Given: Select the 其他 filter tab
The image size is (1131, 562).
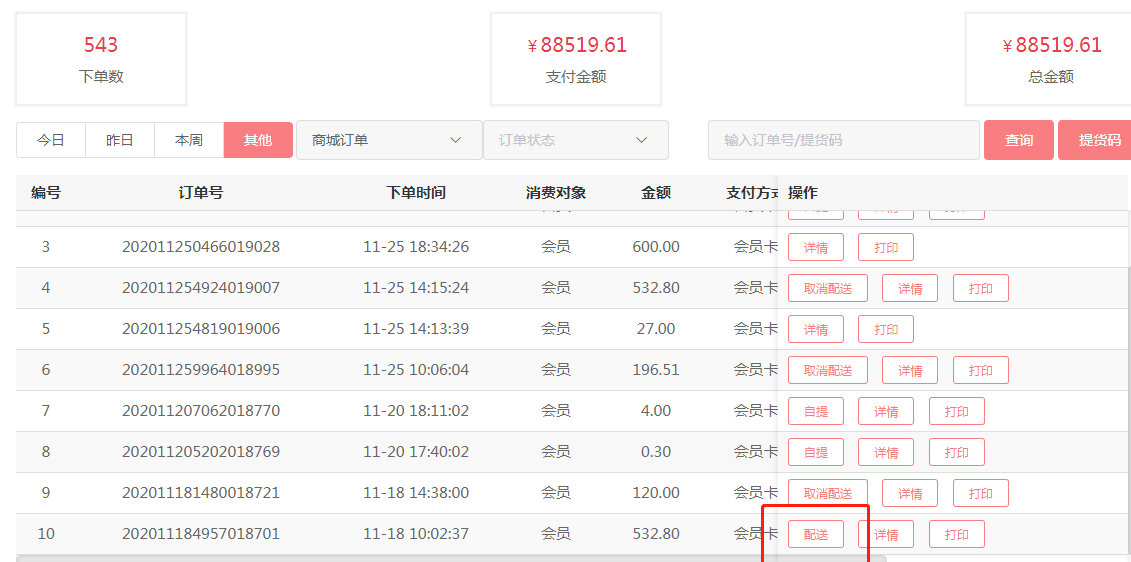Looking at the screenshot, I should tap(258, 140).
